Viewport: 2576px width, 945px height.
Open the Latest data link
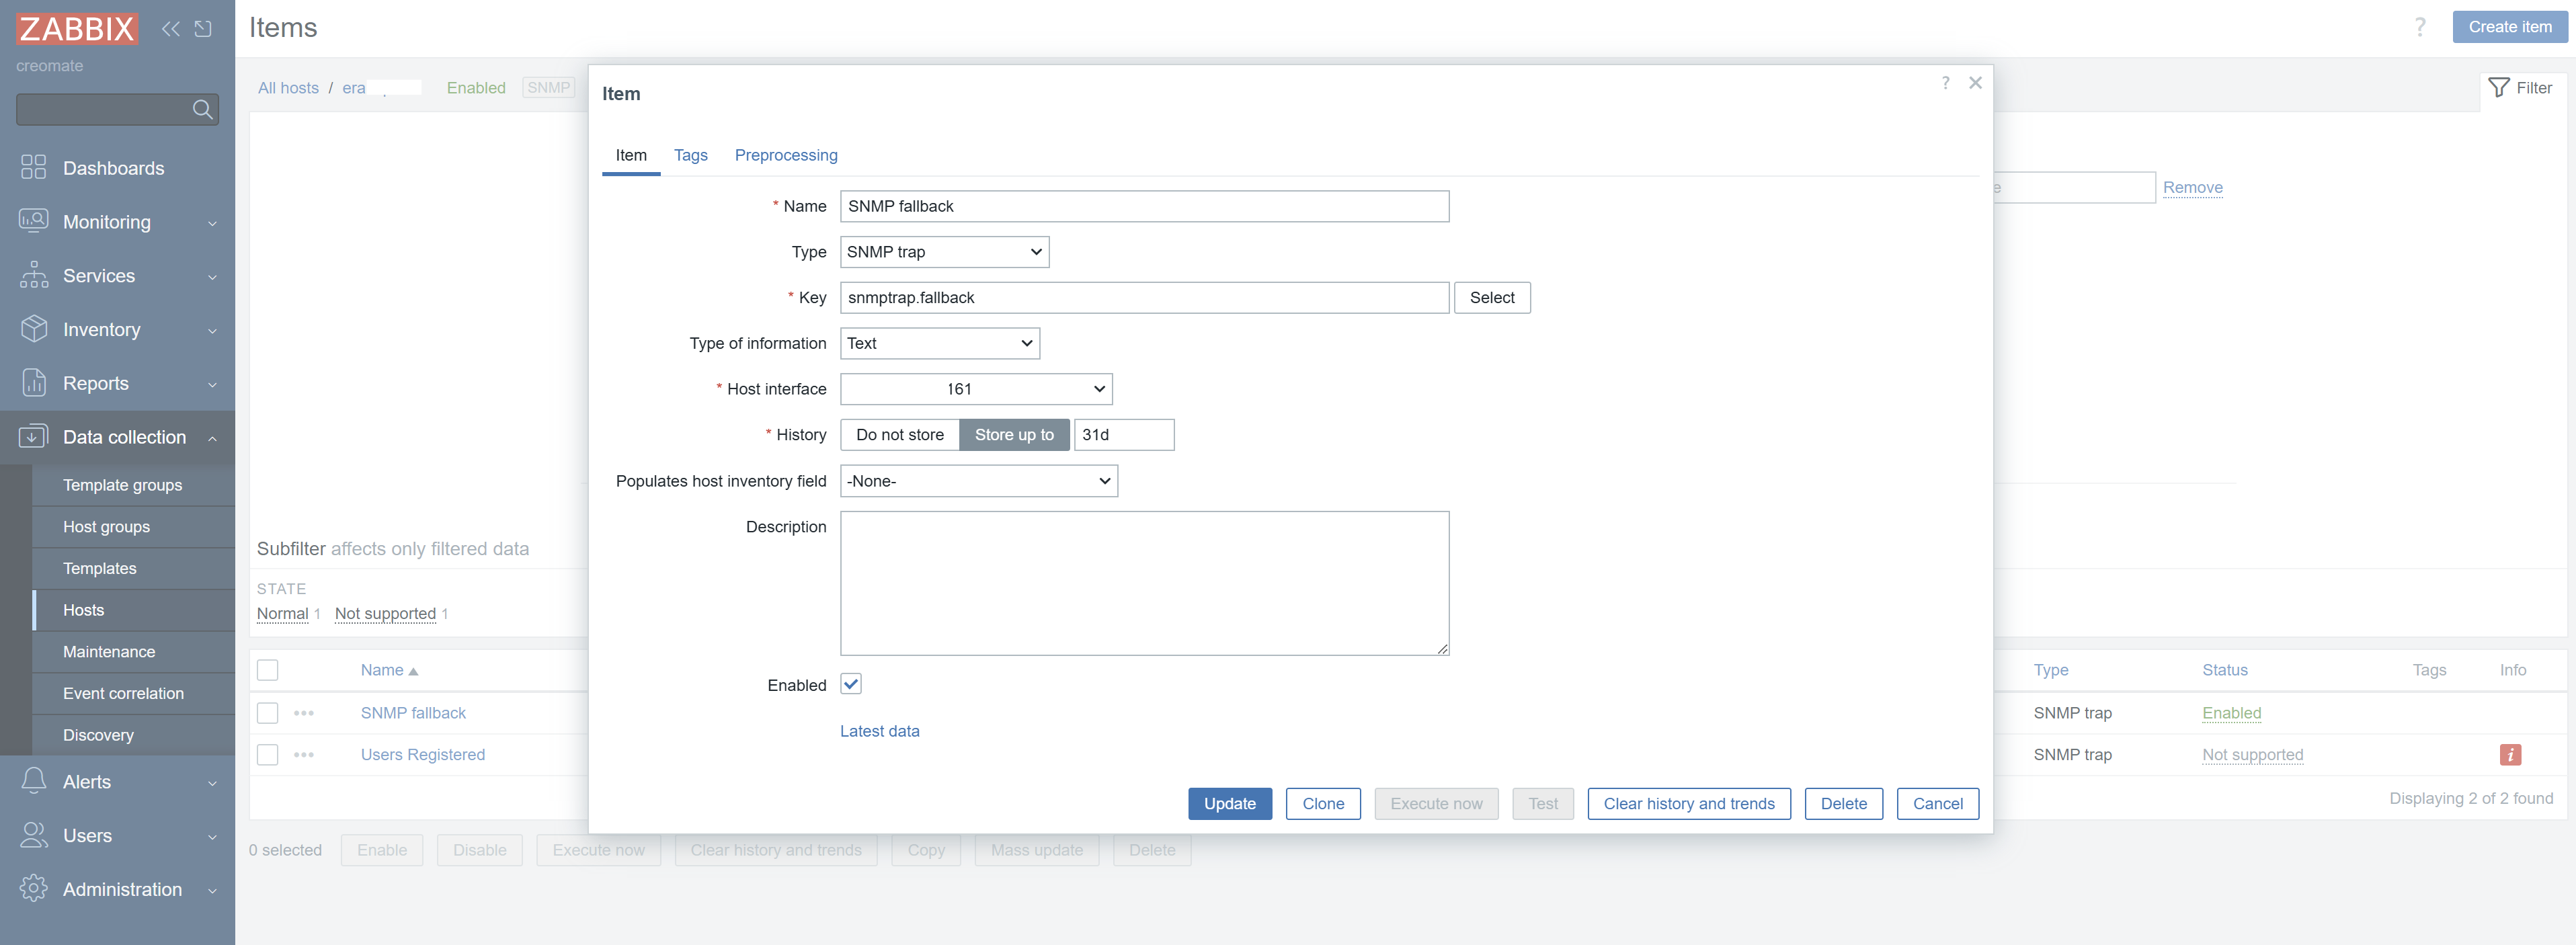879,731
